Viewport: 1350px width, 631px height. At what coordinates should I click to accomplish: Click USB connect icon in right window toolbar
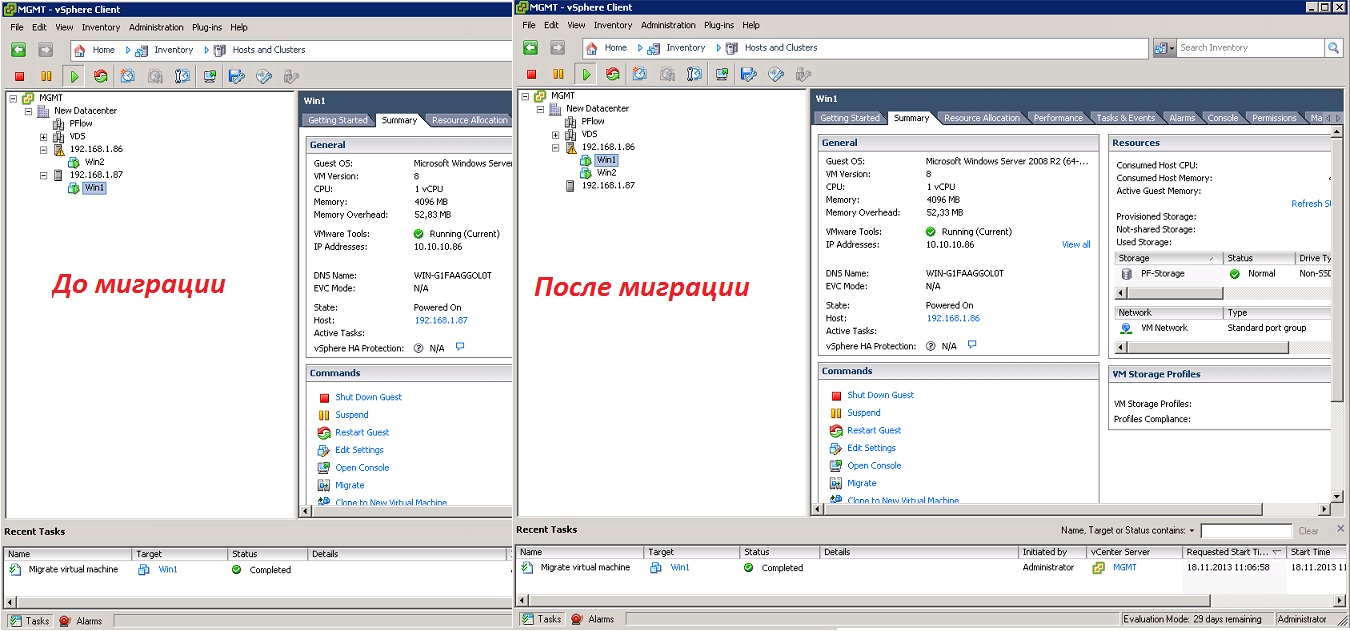click(803, 74)
